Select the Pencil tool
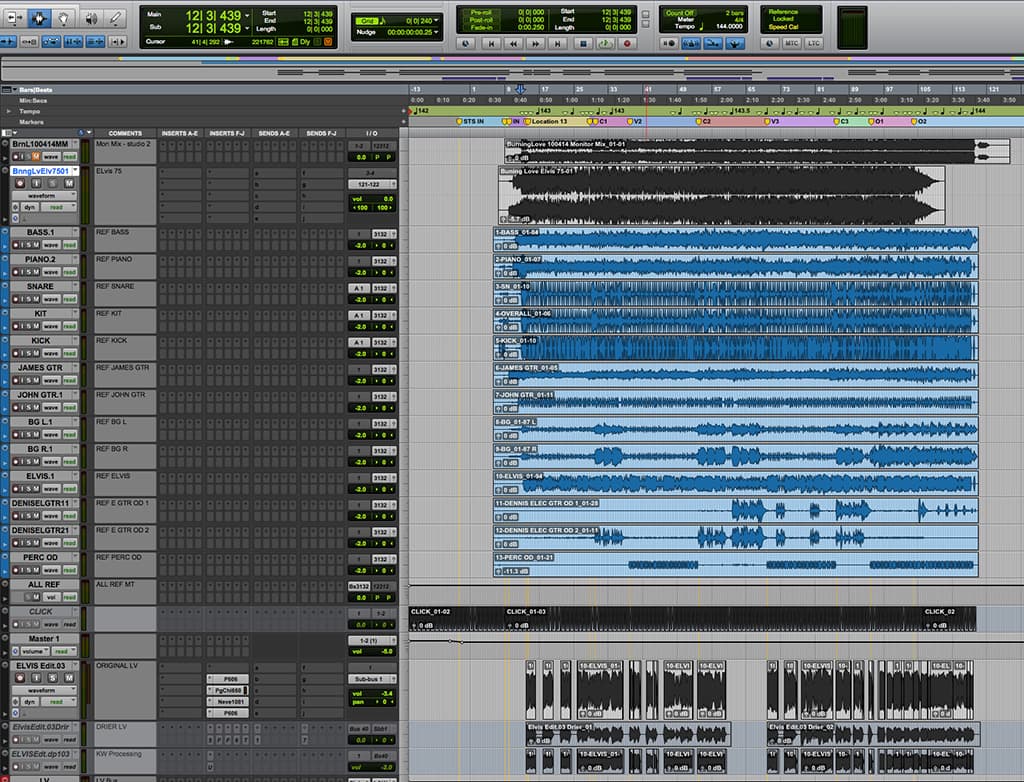This screenshot has width=1024, height=782. pyautogui.click(x=116, y=18)
